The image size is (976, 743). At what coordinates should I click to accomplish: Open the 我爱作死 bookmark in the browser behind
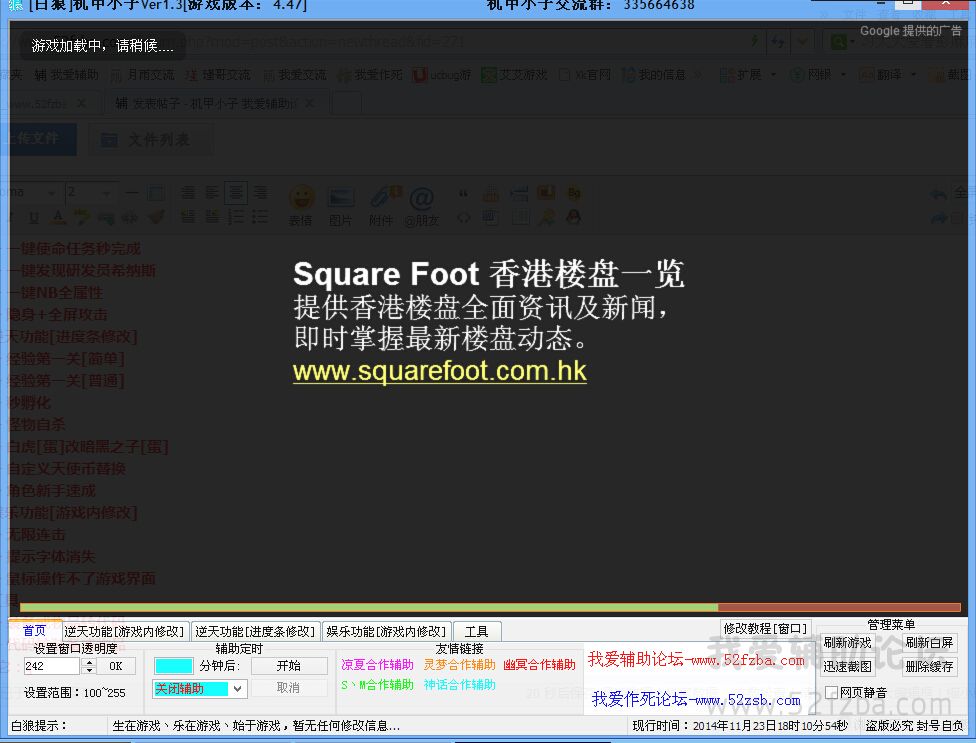[370, 75]
